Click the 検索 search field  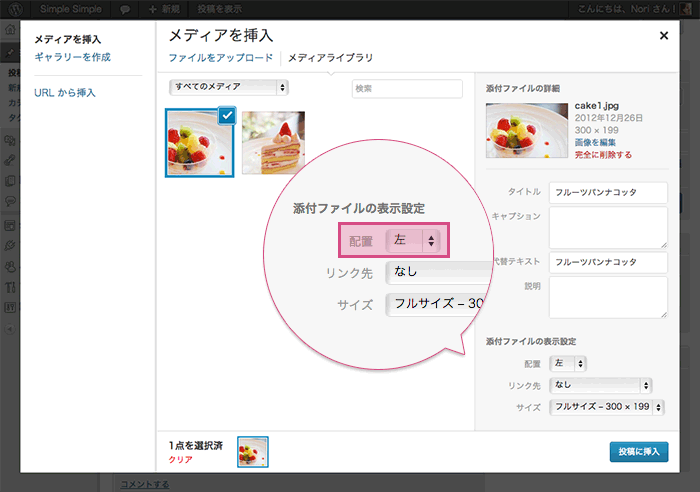[x=407, y=89]
